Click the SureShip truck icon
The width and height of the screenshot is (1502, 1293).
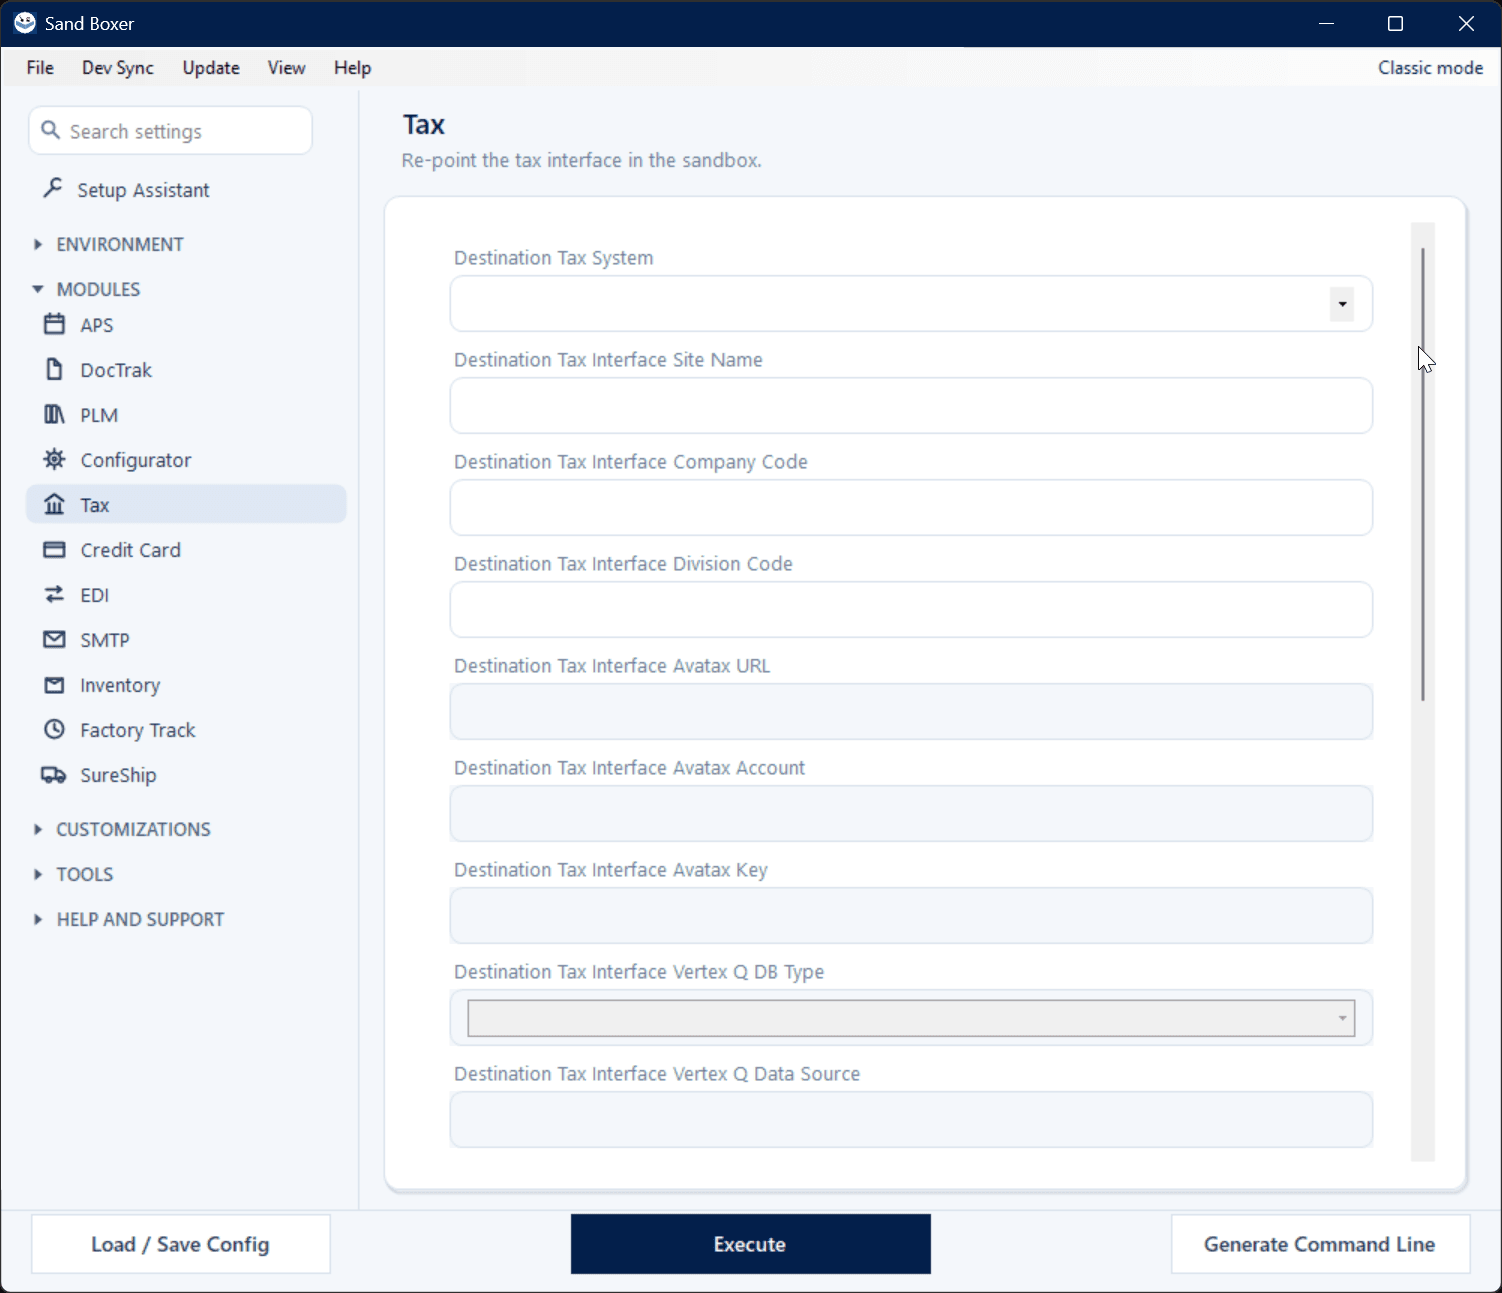53,774
